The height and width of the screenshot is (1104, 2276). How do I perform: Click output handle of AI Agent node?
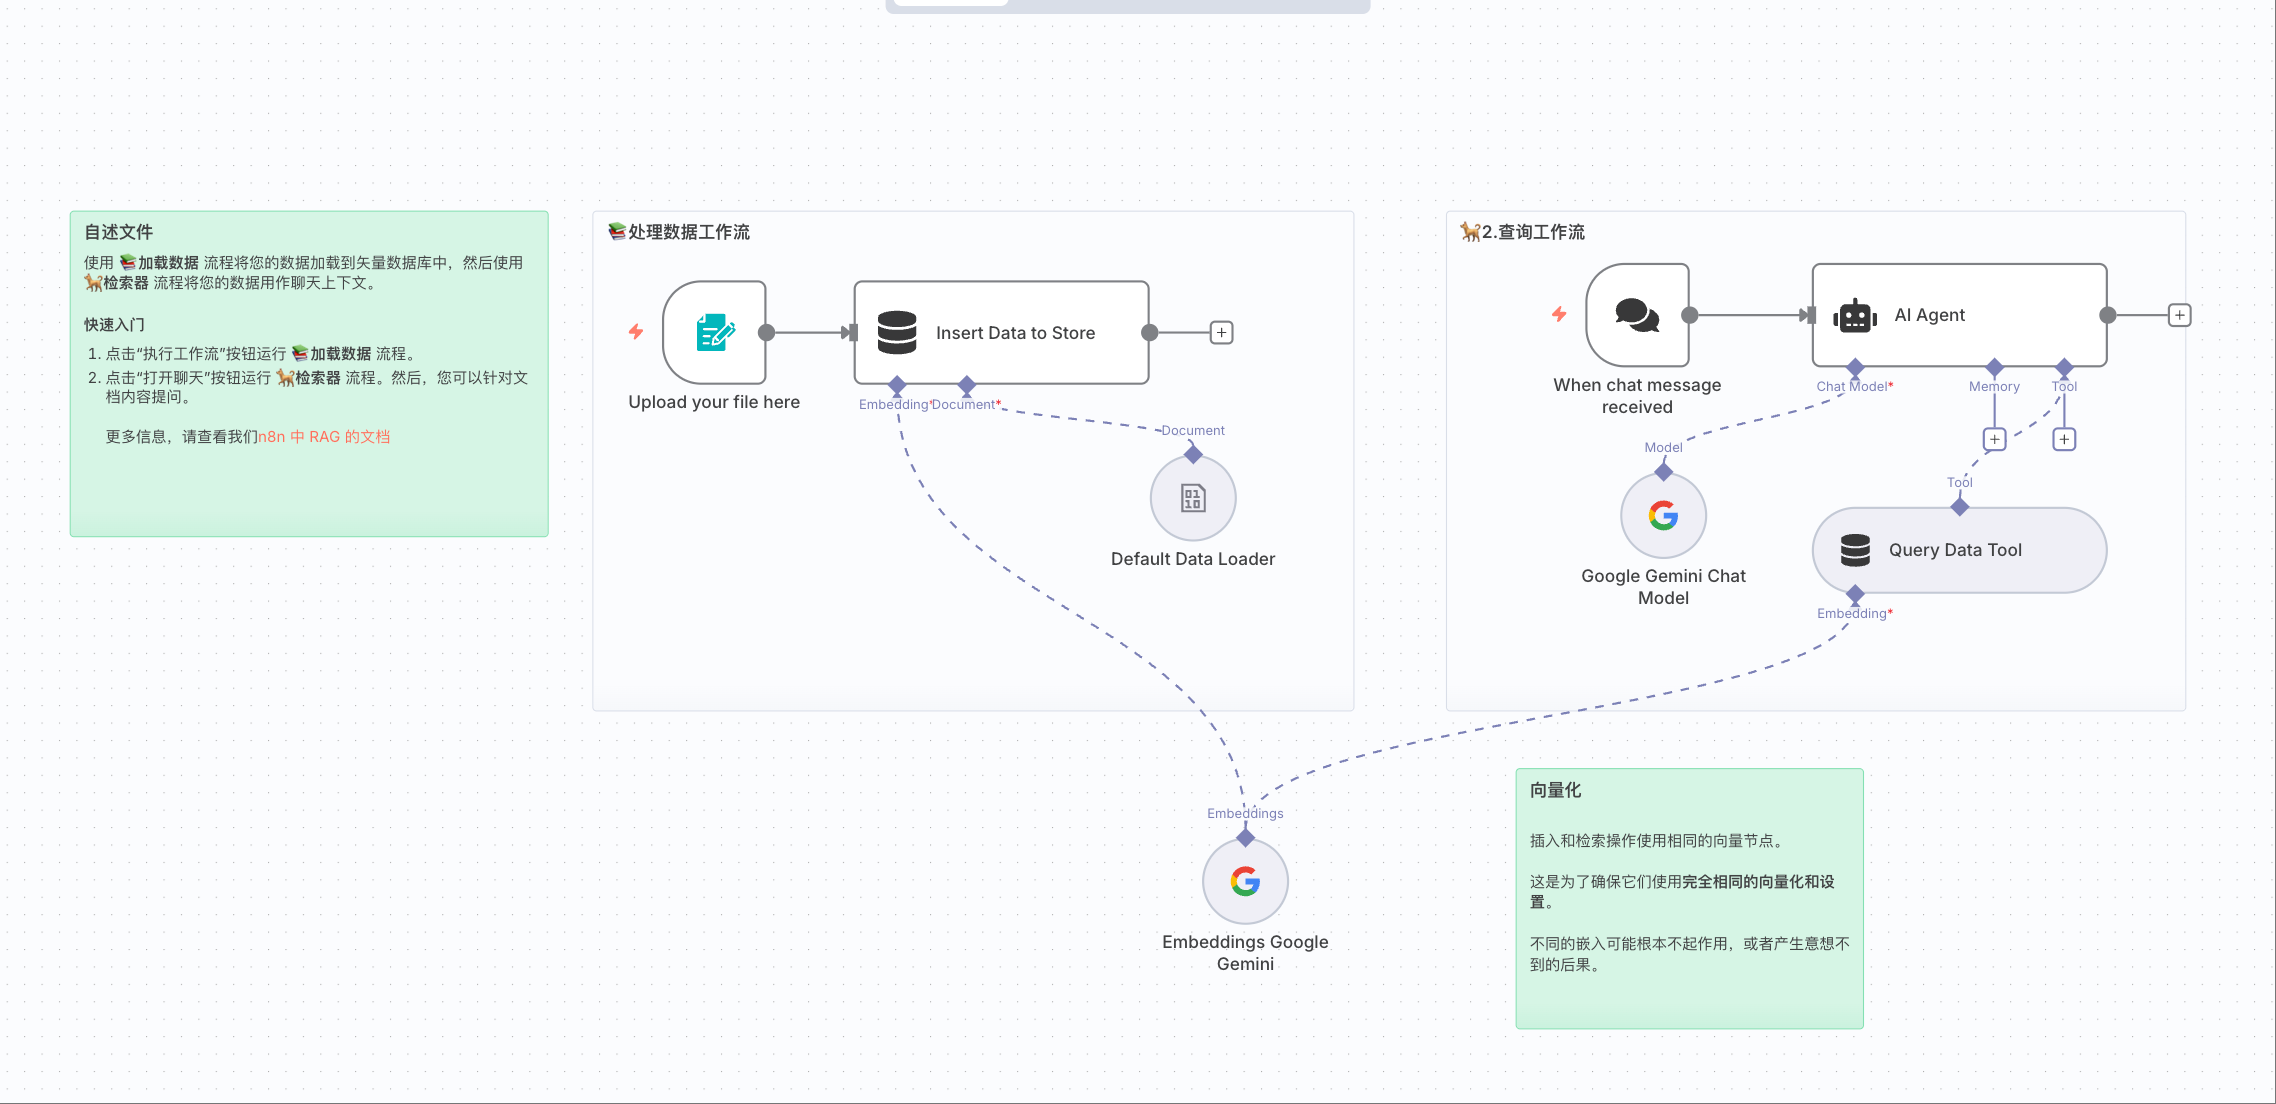click(x=2107, y=315)
